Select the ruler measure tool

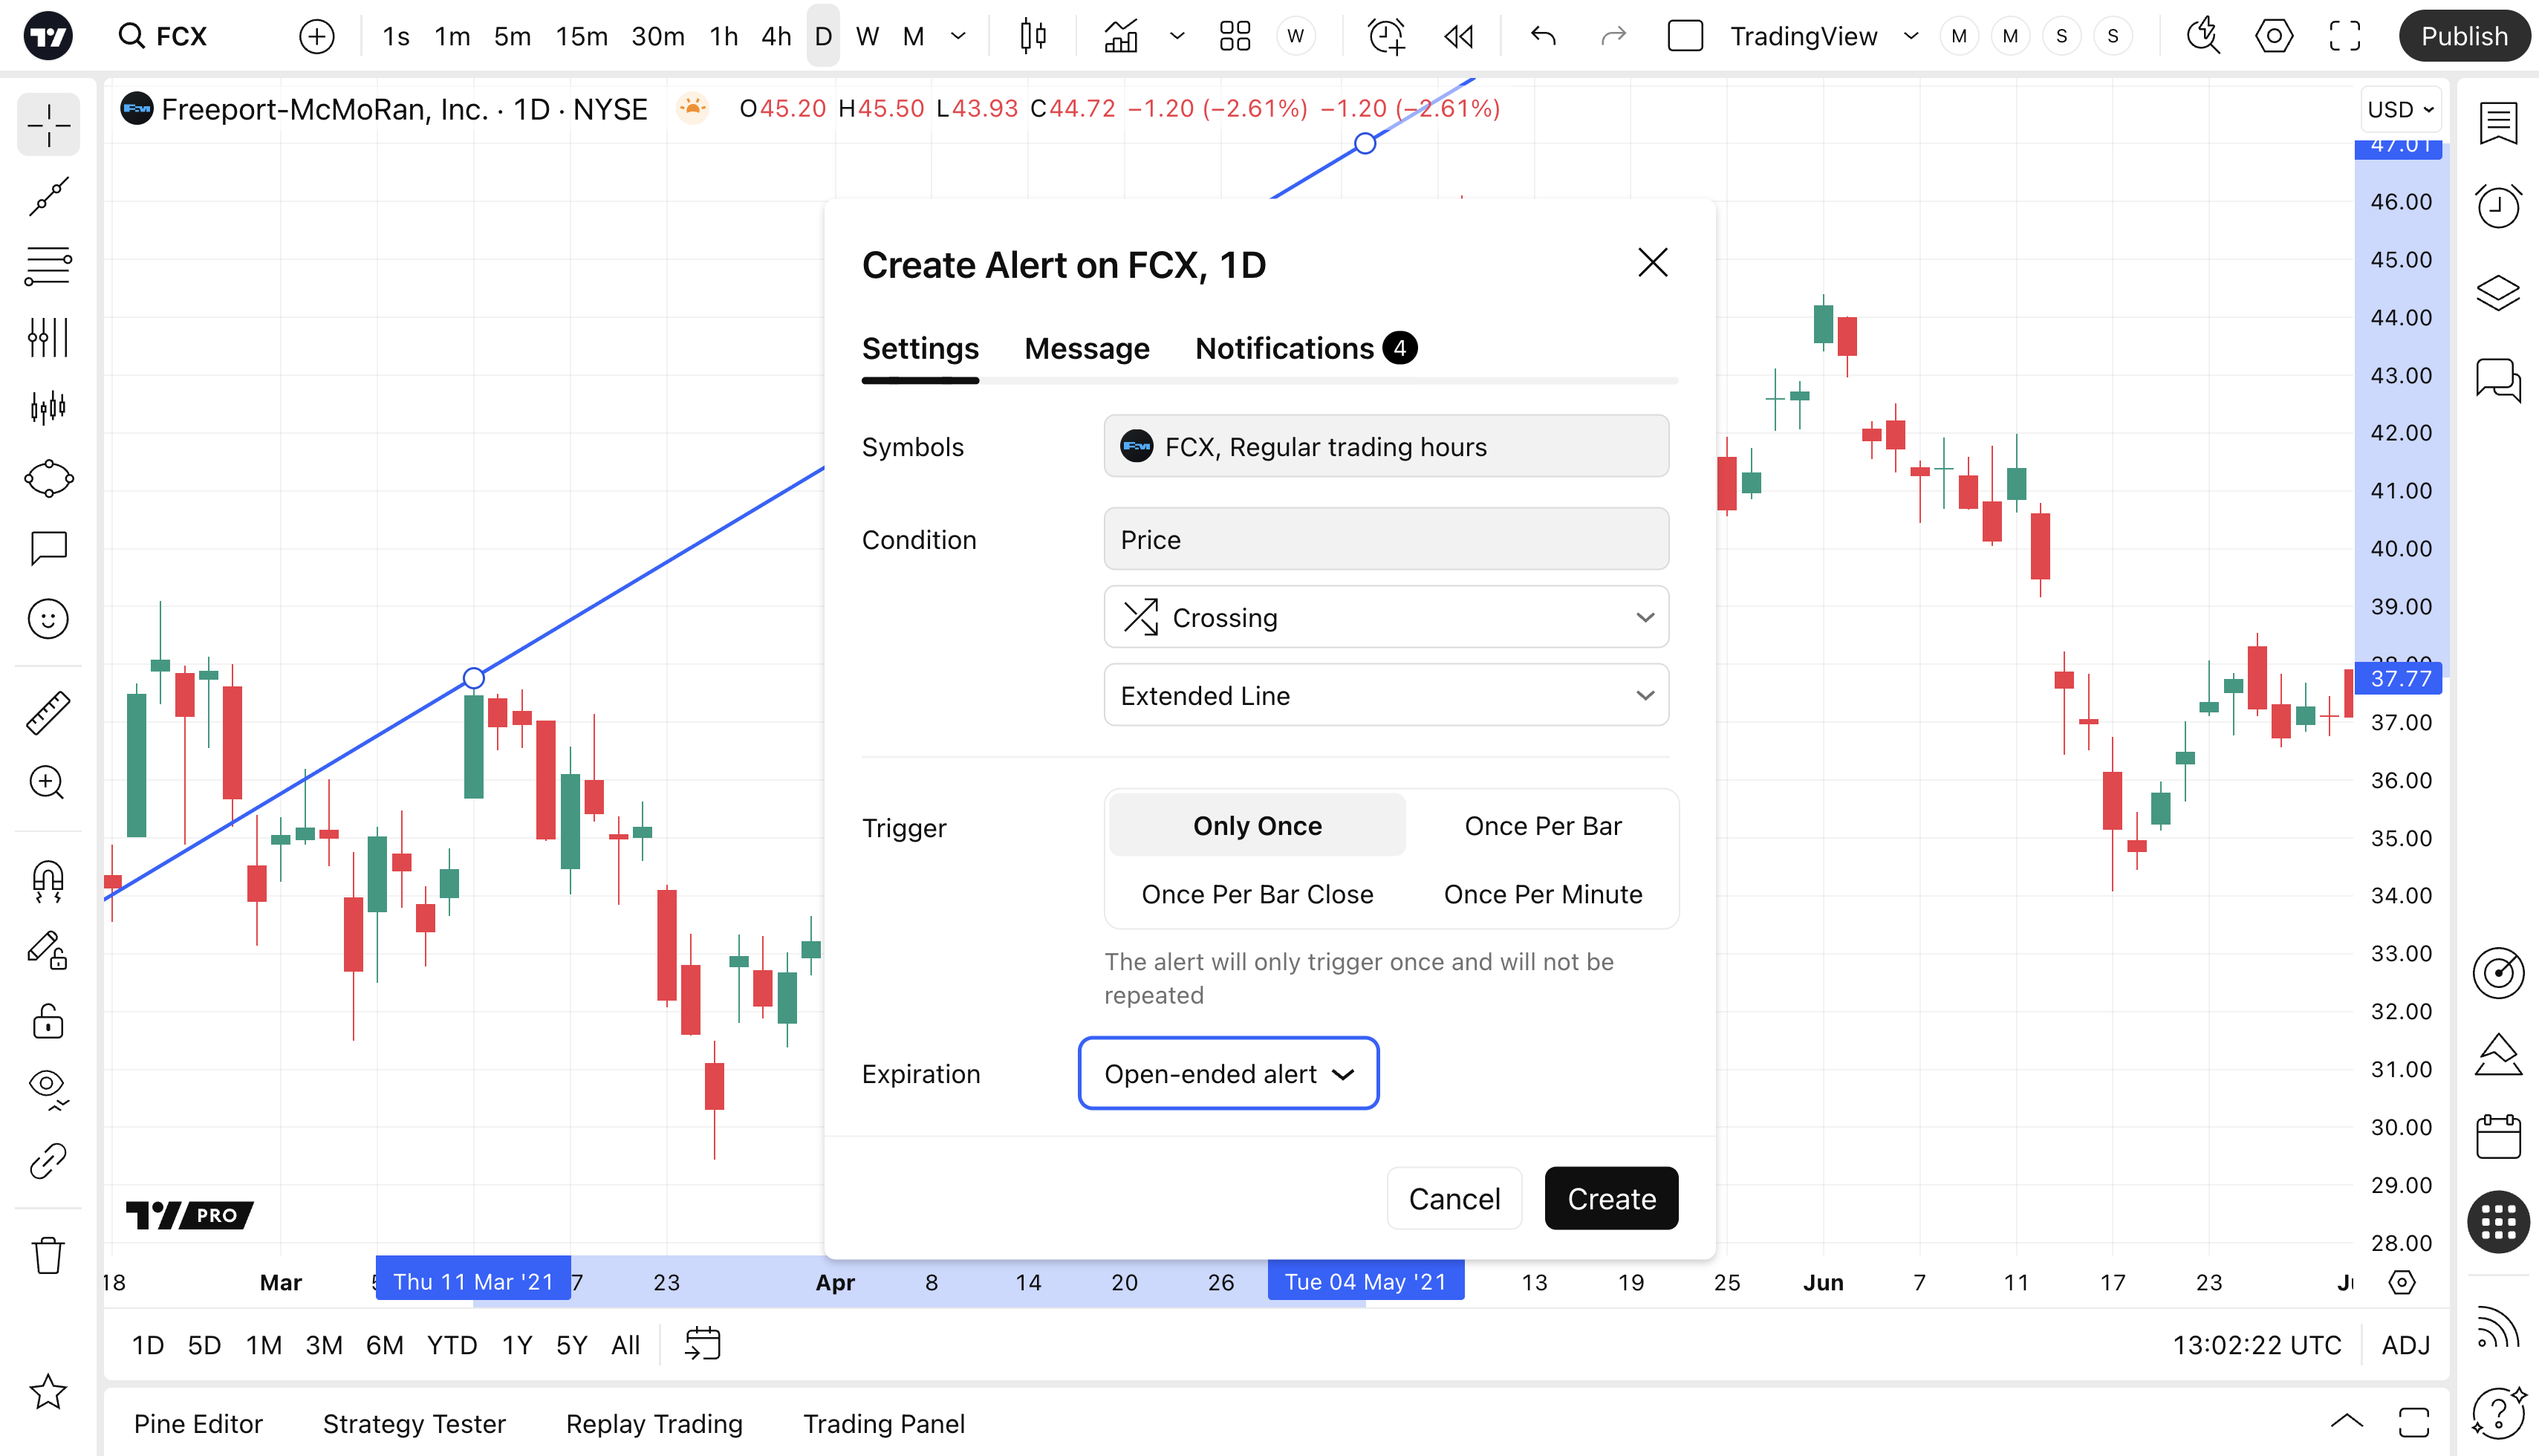coord(48,713)
